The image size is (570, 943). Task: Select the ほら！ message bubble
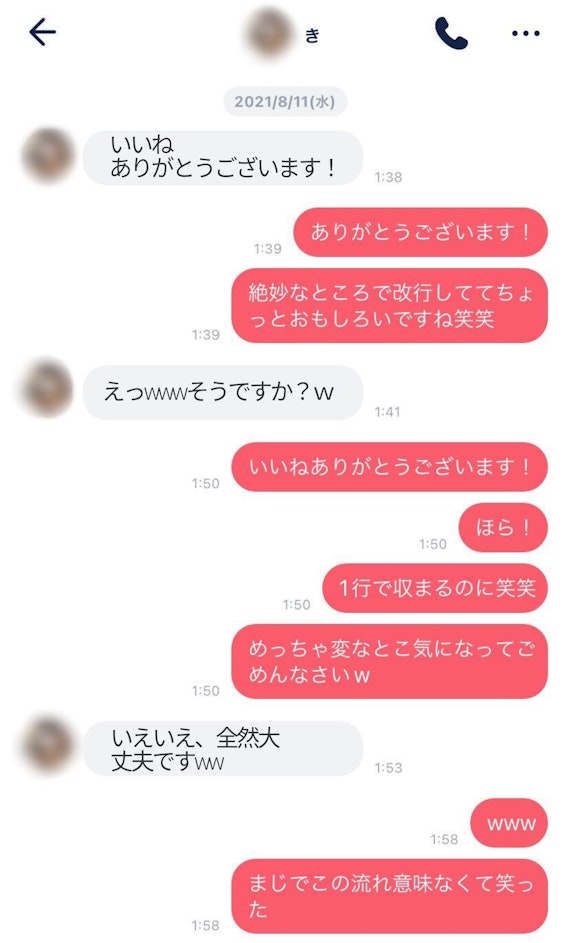(x=503, y=527)
